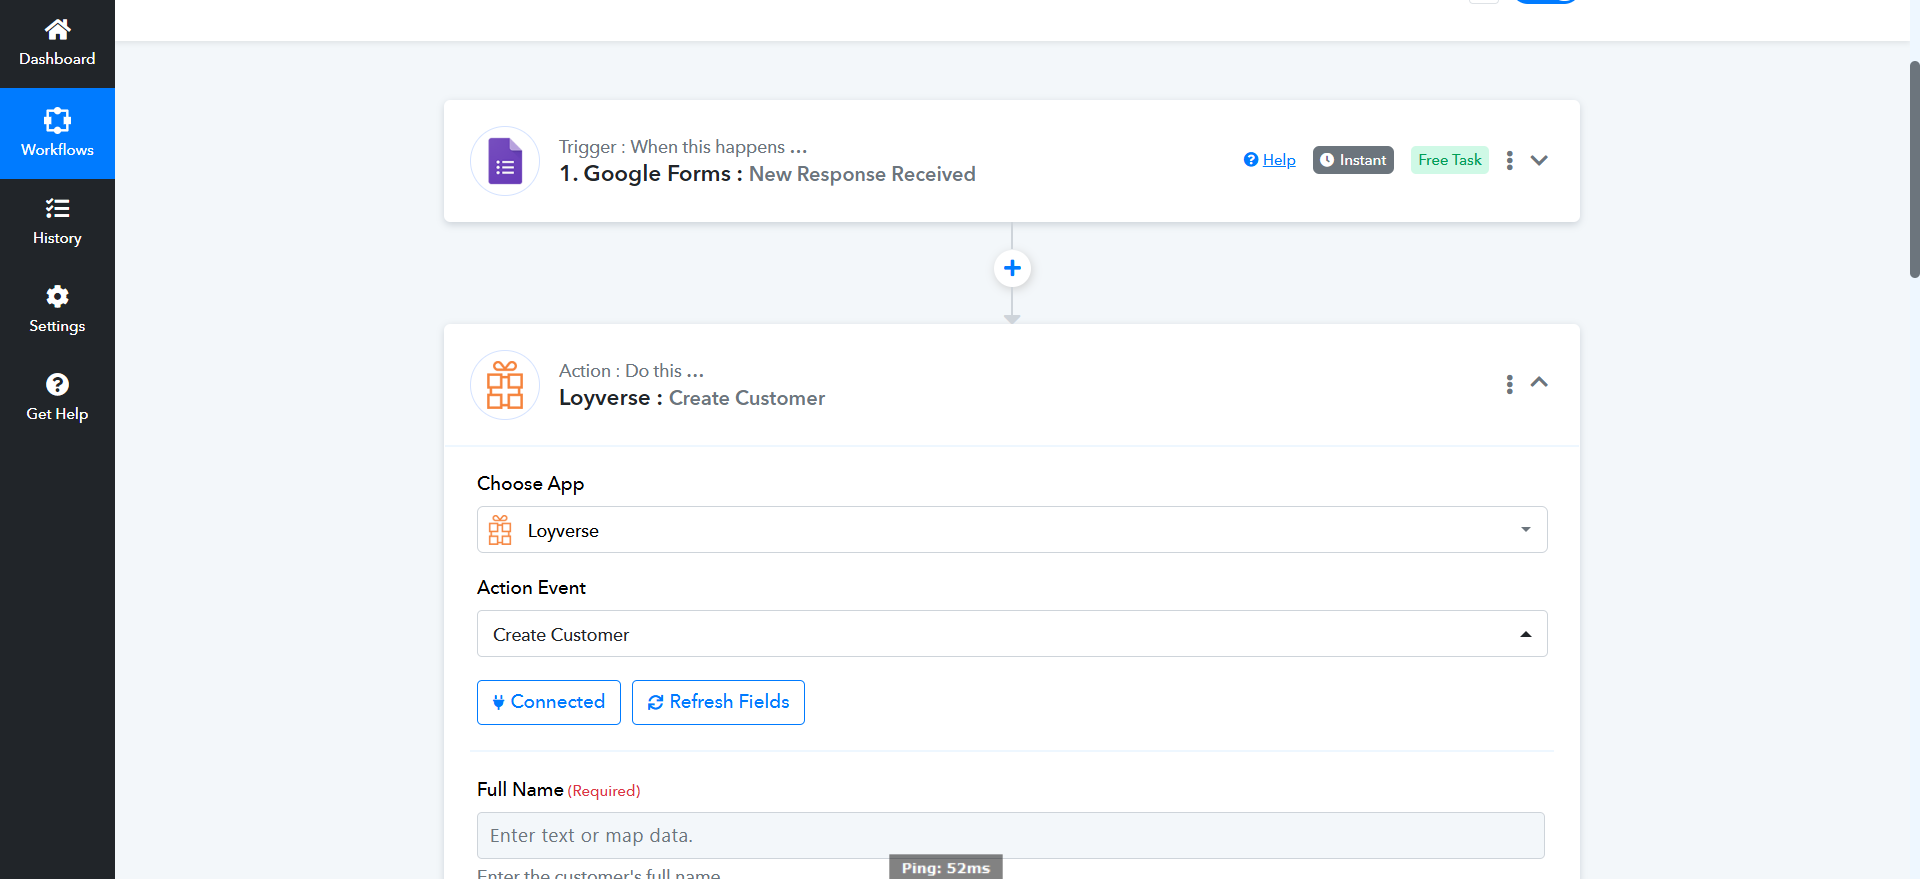Expand the Google Forms trigger step

pos(1539,160)
